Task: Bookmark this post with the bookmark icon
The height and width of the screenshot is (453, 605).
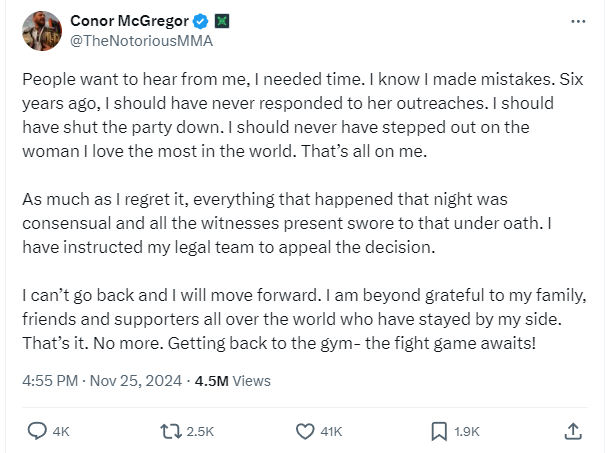Action: (x=438, y=431)
